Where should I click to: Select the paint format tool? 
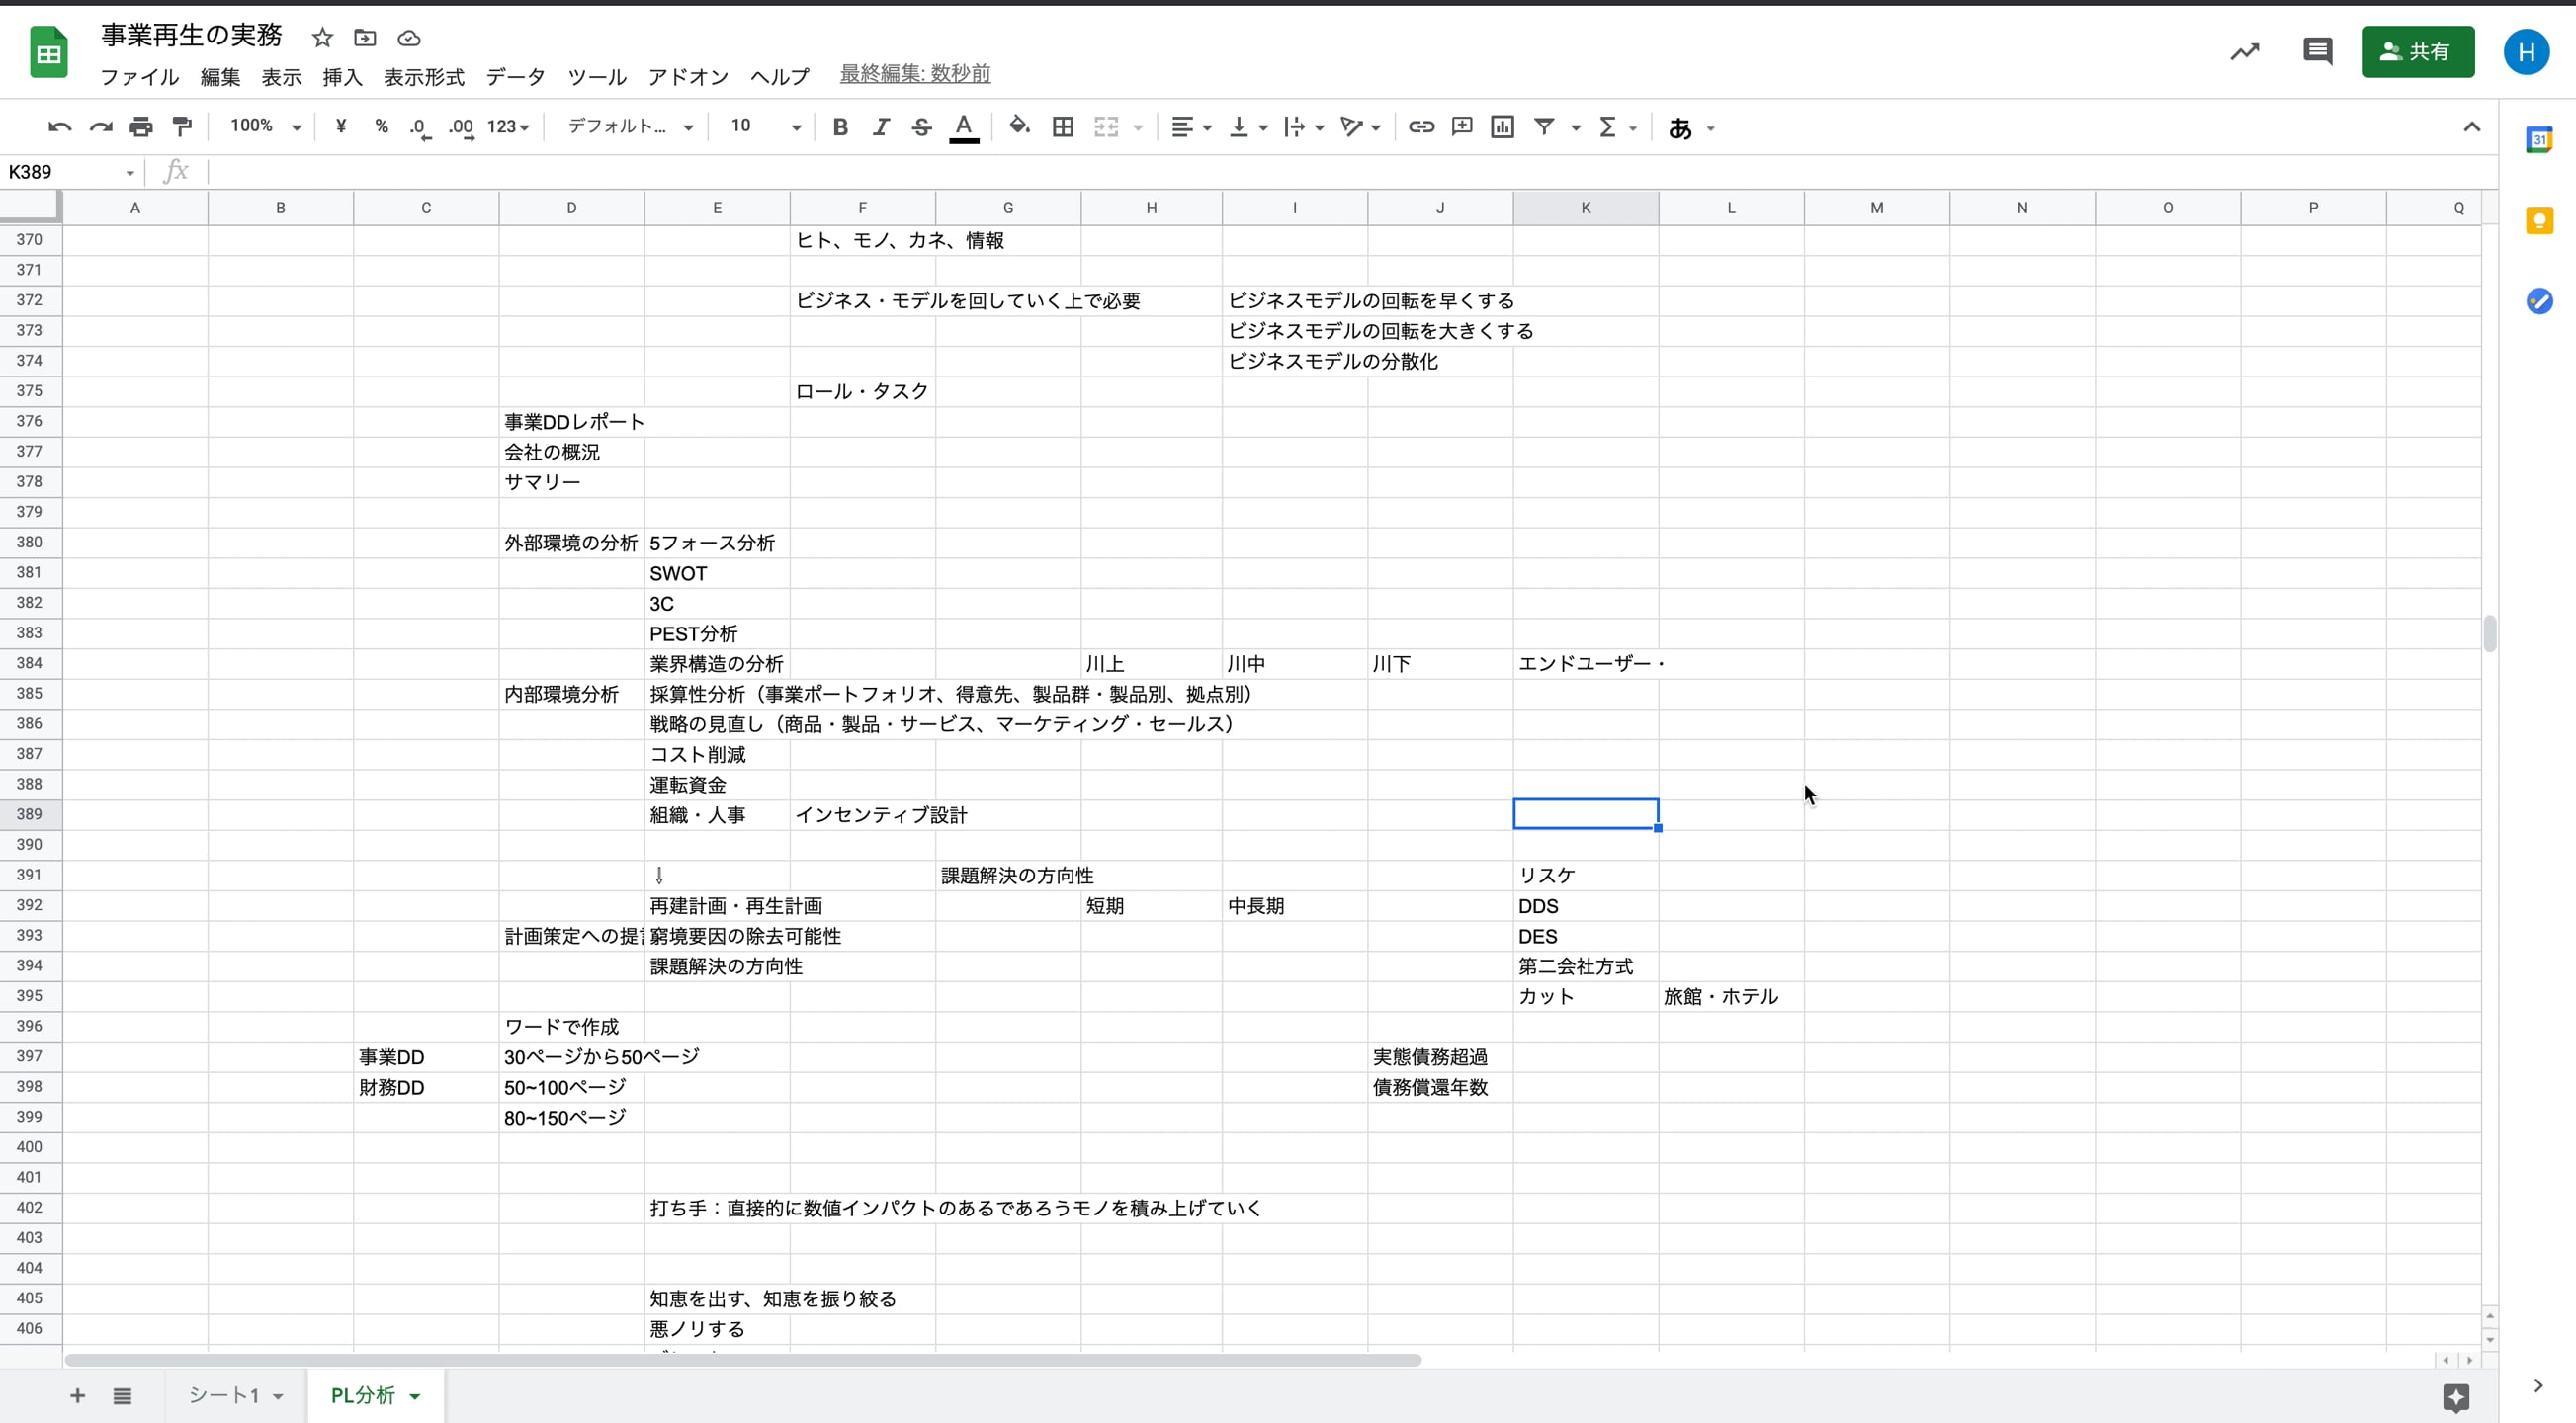tap(182, 126)
